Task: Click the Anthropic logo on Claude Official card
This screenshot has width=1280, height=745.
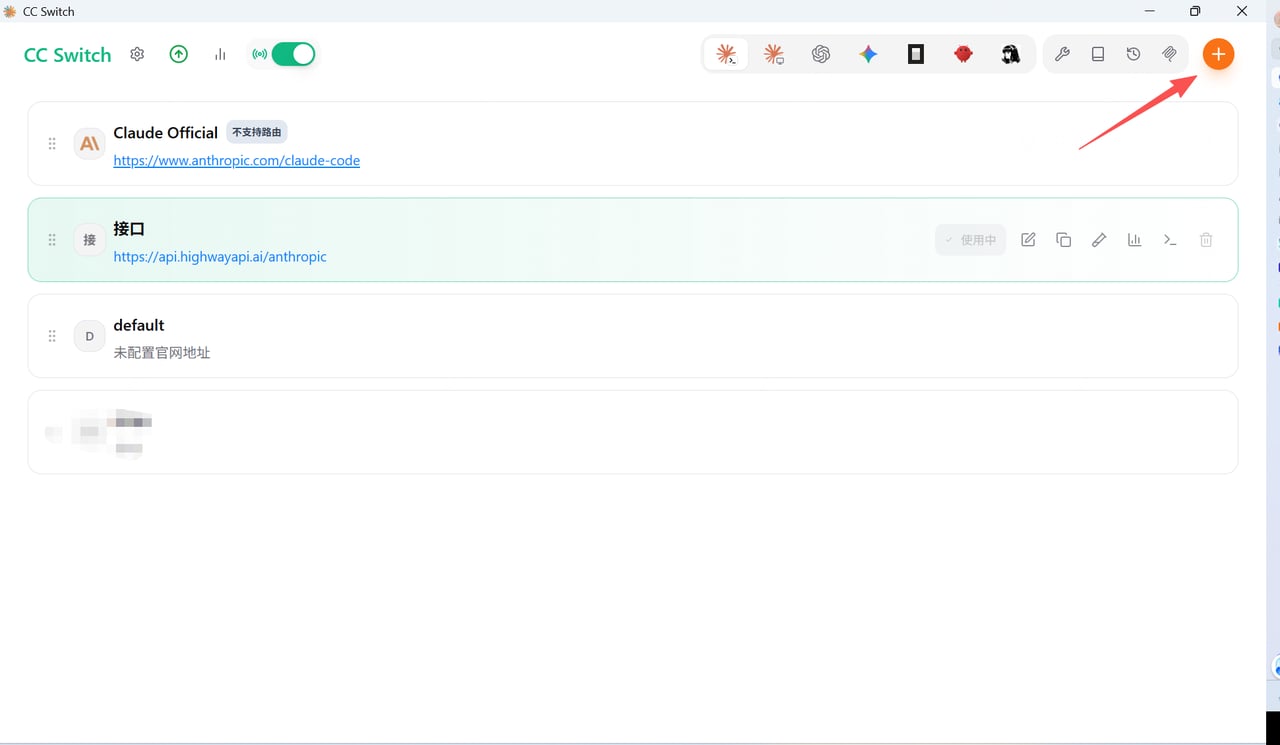Action: coord(90,144)
